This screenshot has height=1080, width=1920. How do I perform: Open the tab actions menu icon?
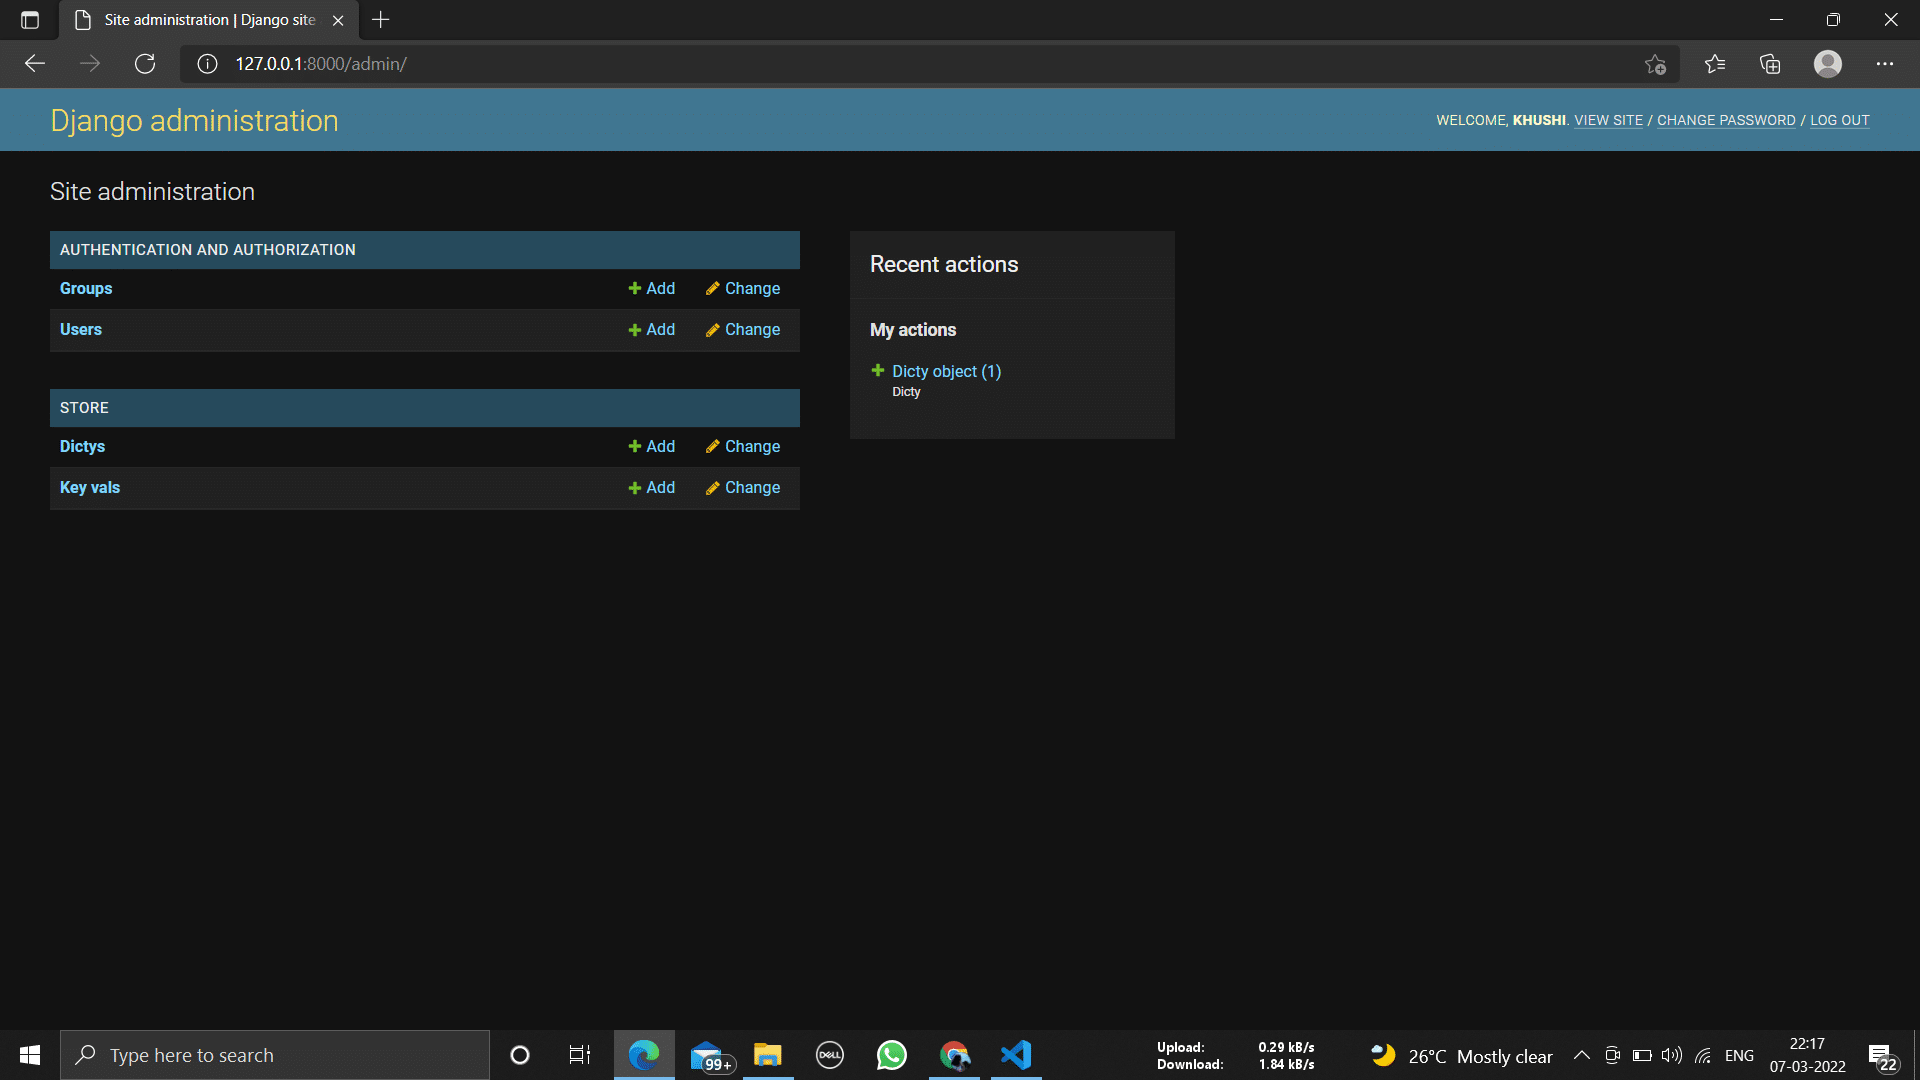30,20
